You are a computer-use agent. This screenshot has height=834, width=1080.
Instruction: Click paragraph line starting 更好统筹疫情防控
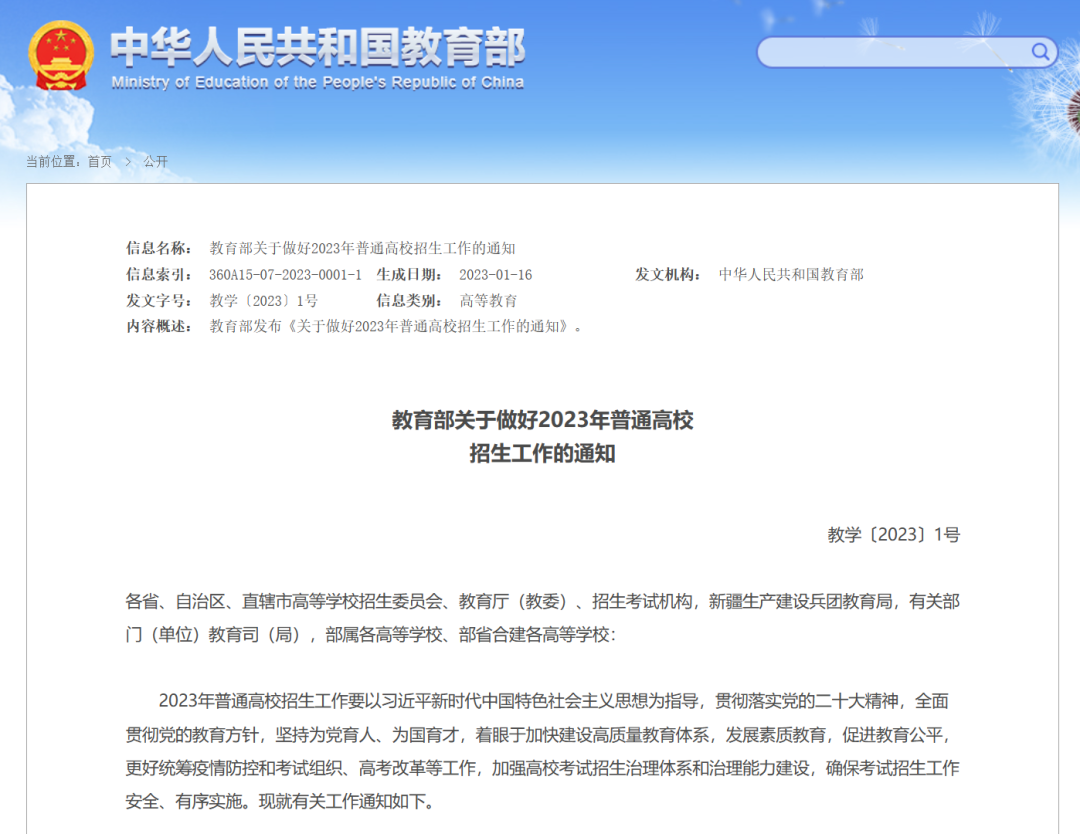[x=543, y=768]
